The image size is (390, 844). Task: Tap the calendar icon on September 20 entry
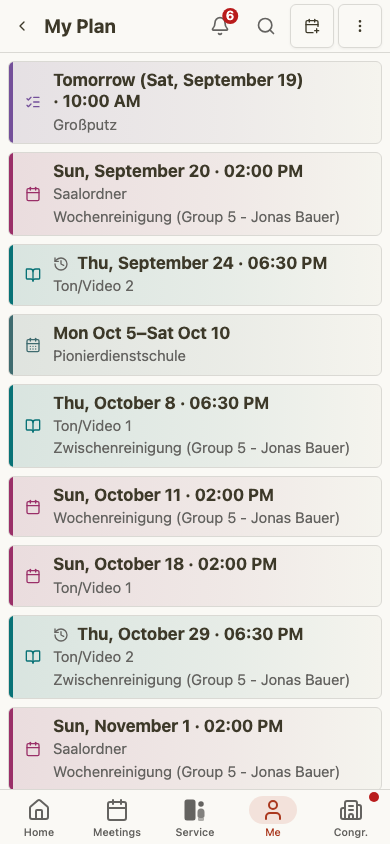click(33, 194)
